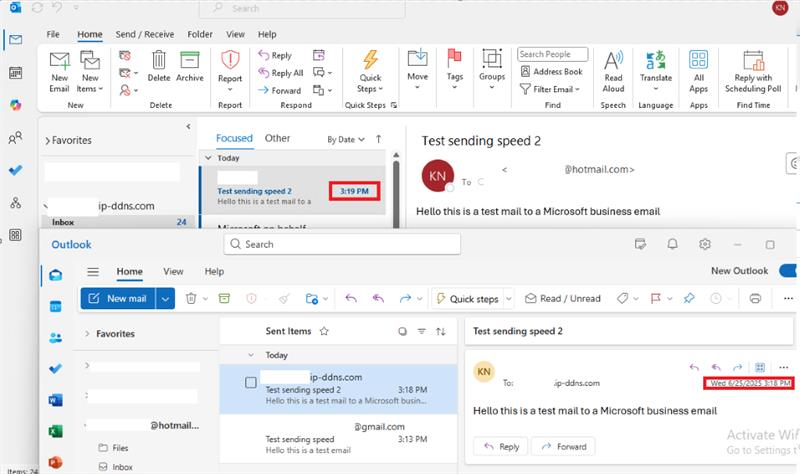Image resolution: width=800 pixels, height=474 pixels.
Task: Click the filter icon above Sent Items list
Action: point(421,331)
